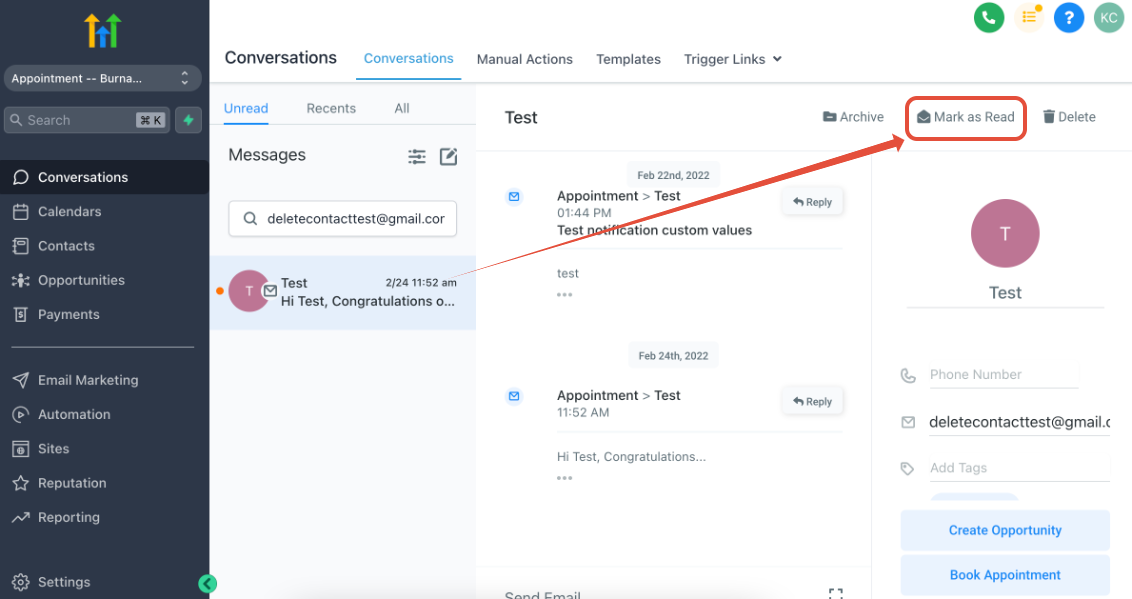The width and height of the screenshot is (1132, 599).
Task: Delete the Test conversation with trash icon
Action: pyautogui.click(x=1068, y=116)
